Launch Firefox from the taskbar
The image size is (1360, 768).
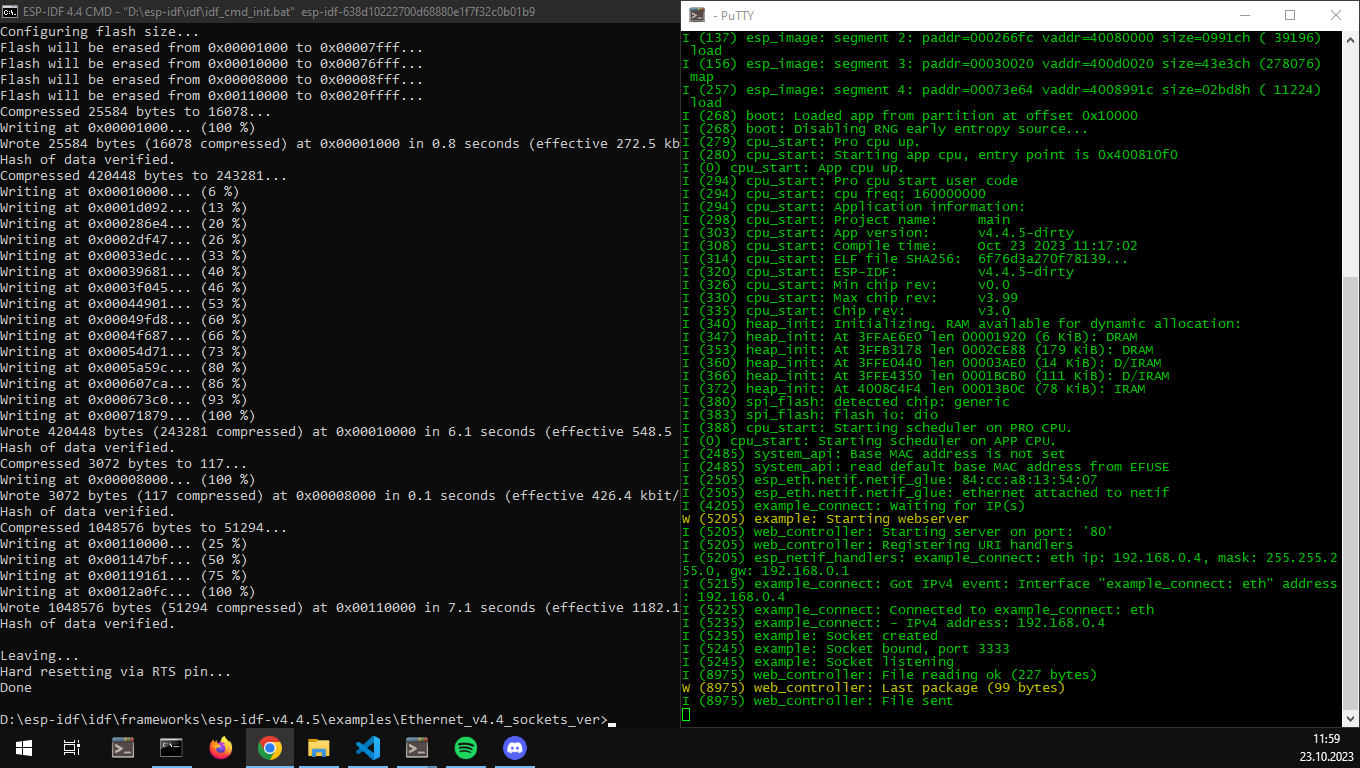click(220, 747)
